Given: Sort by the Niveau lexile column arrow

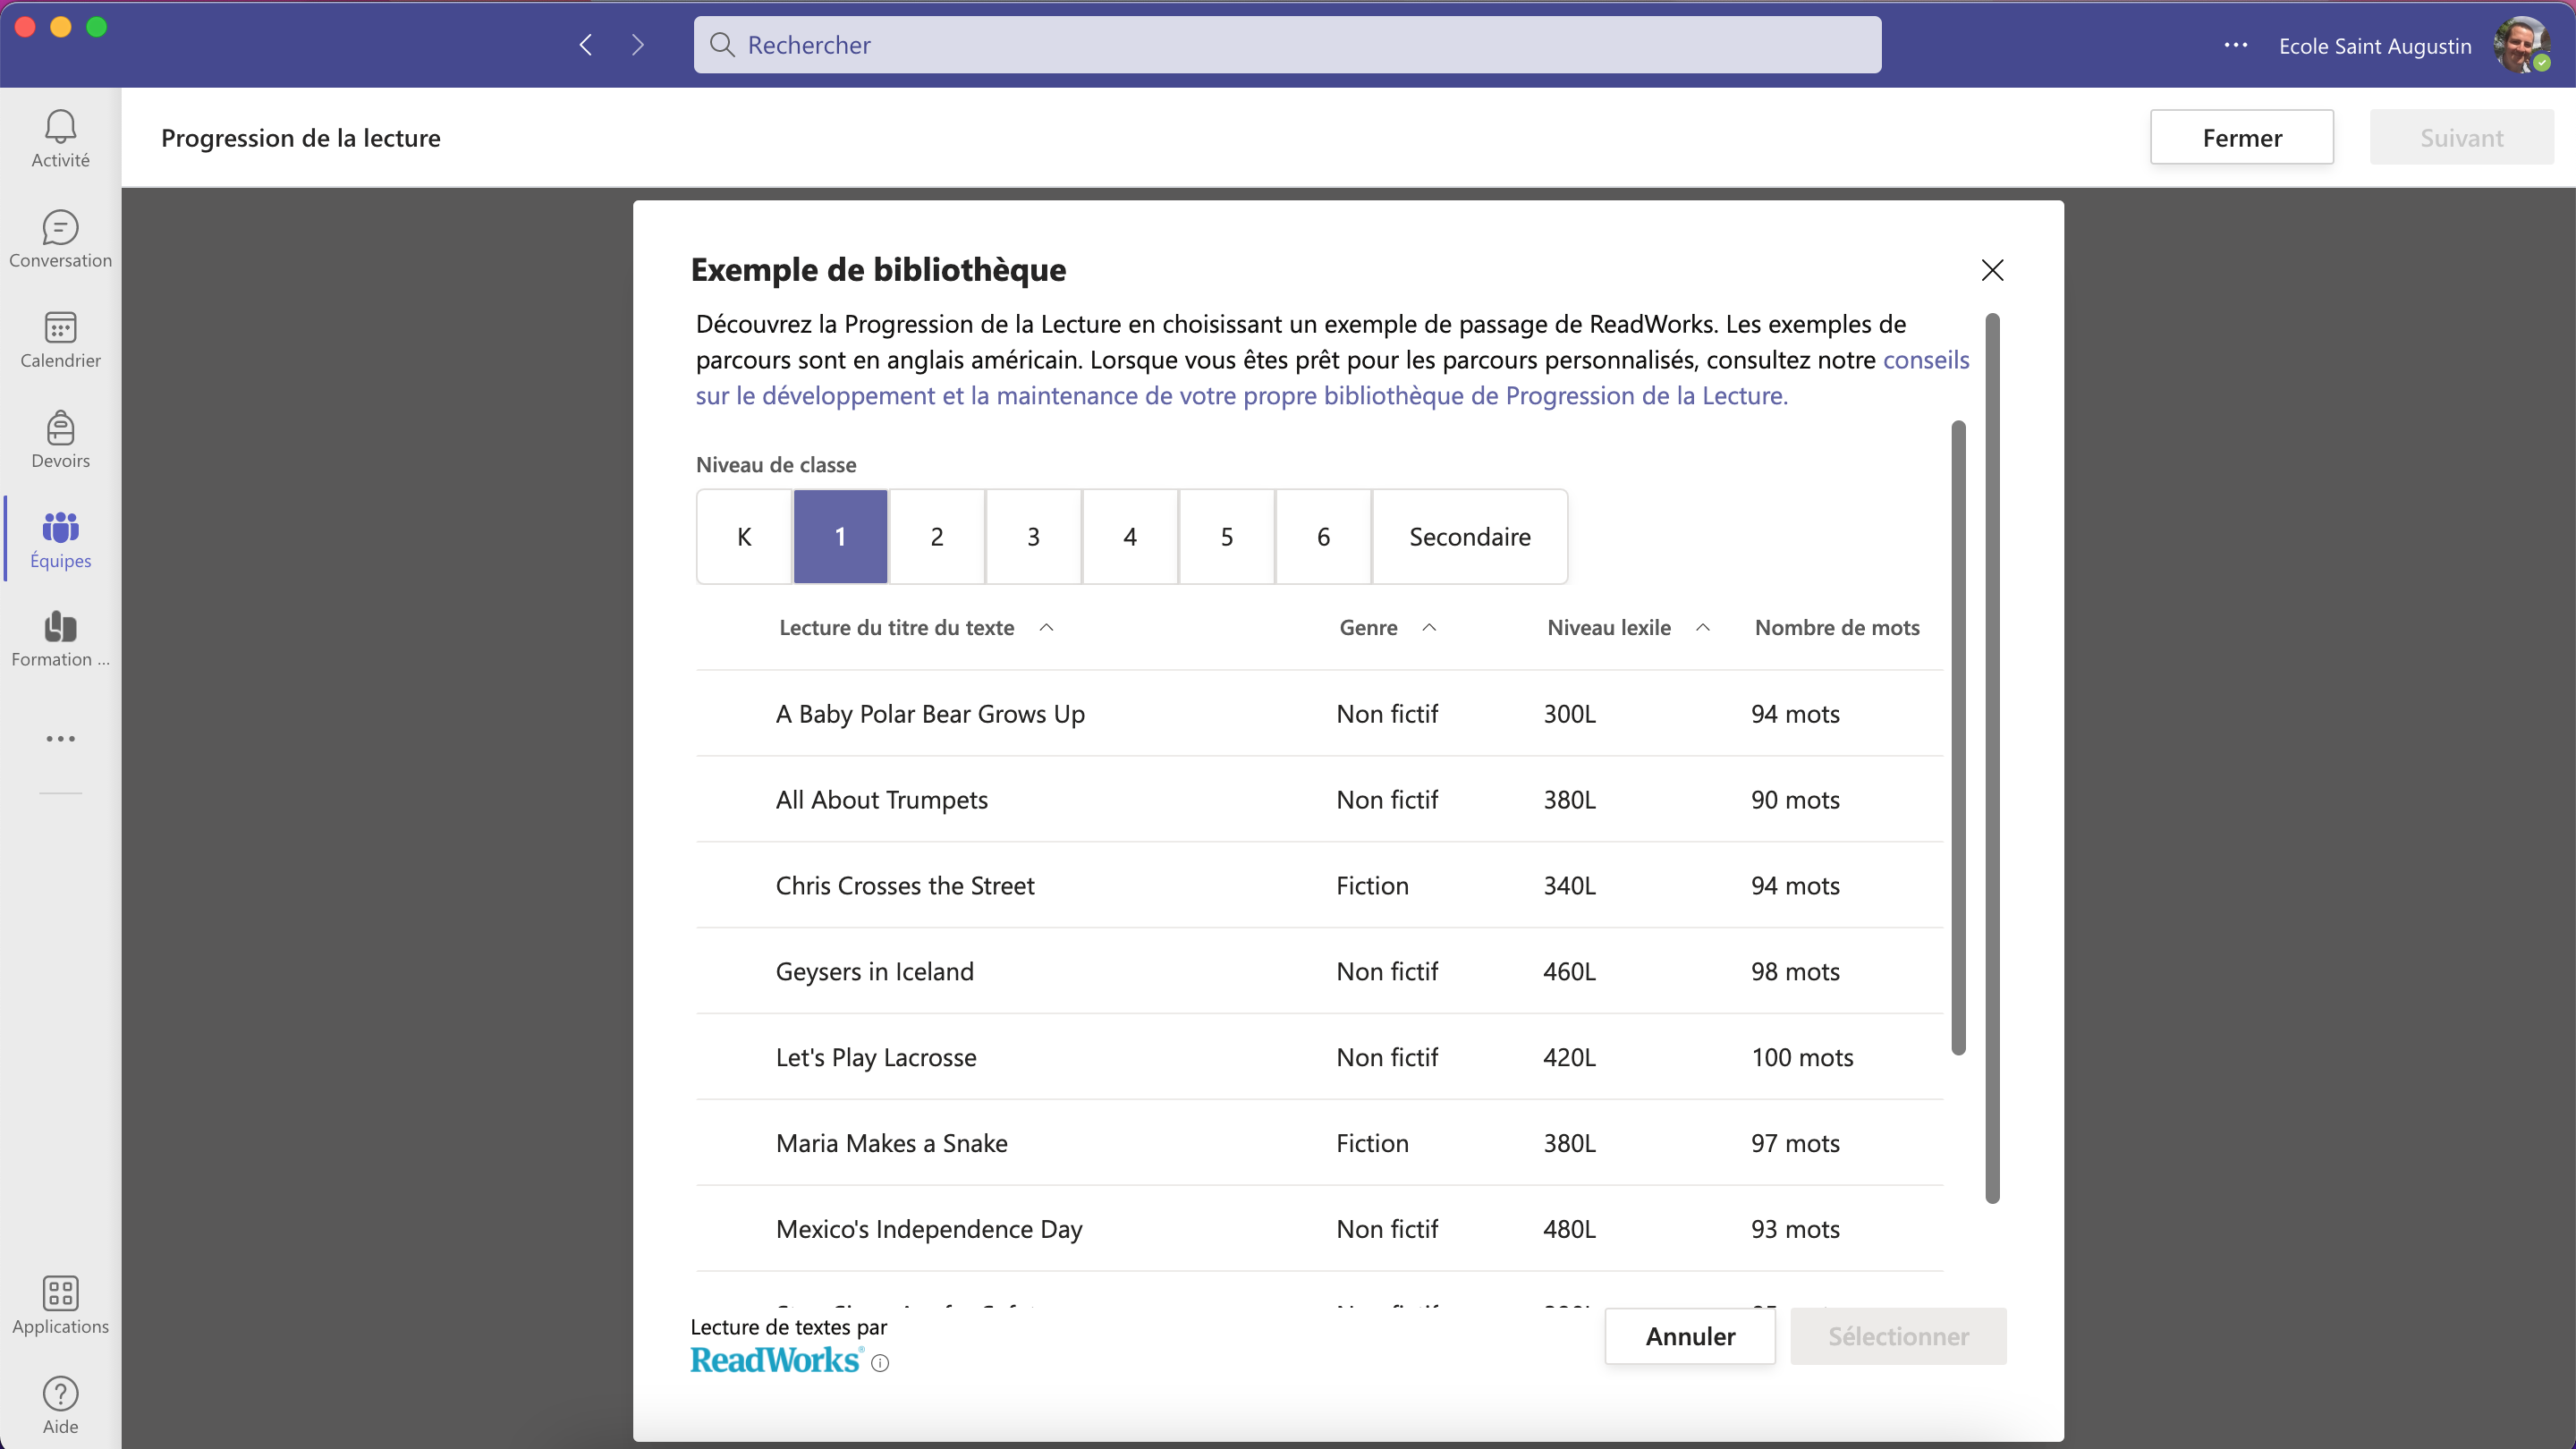Looking at the screenshot, I should click(x=1703, y=628).
